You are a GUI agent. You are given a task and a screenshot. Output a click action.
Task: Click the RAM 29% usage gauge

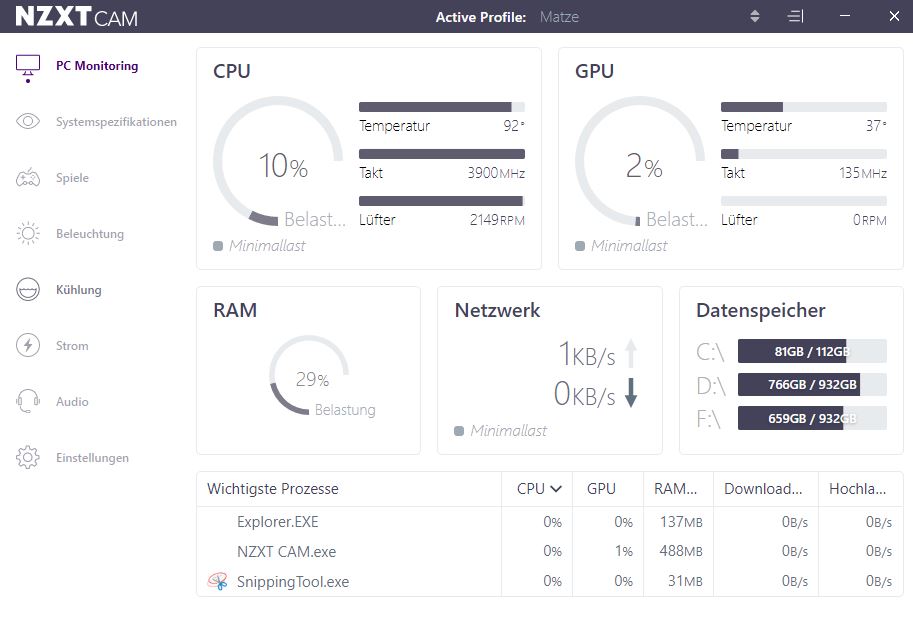(x=309, y=375)
